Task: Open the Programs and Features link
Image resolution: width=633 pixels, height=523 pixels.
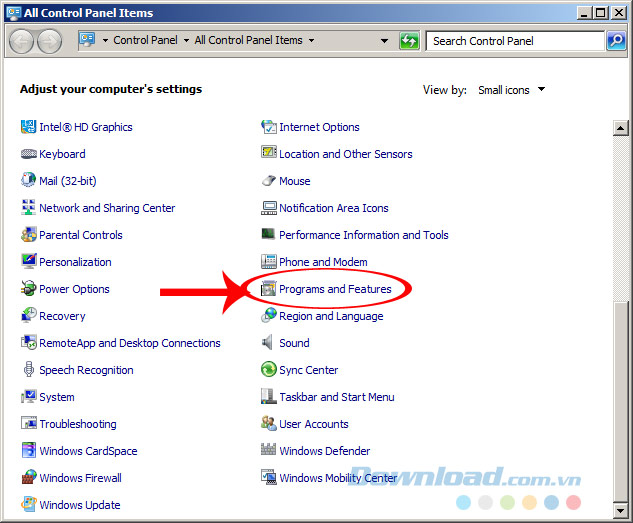Action: 335,289
